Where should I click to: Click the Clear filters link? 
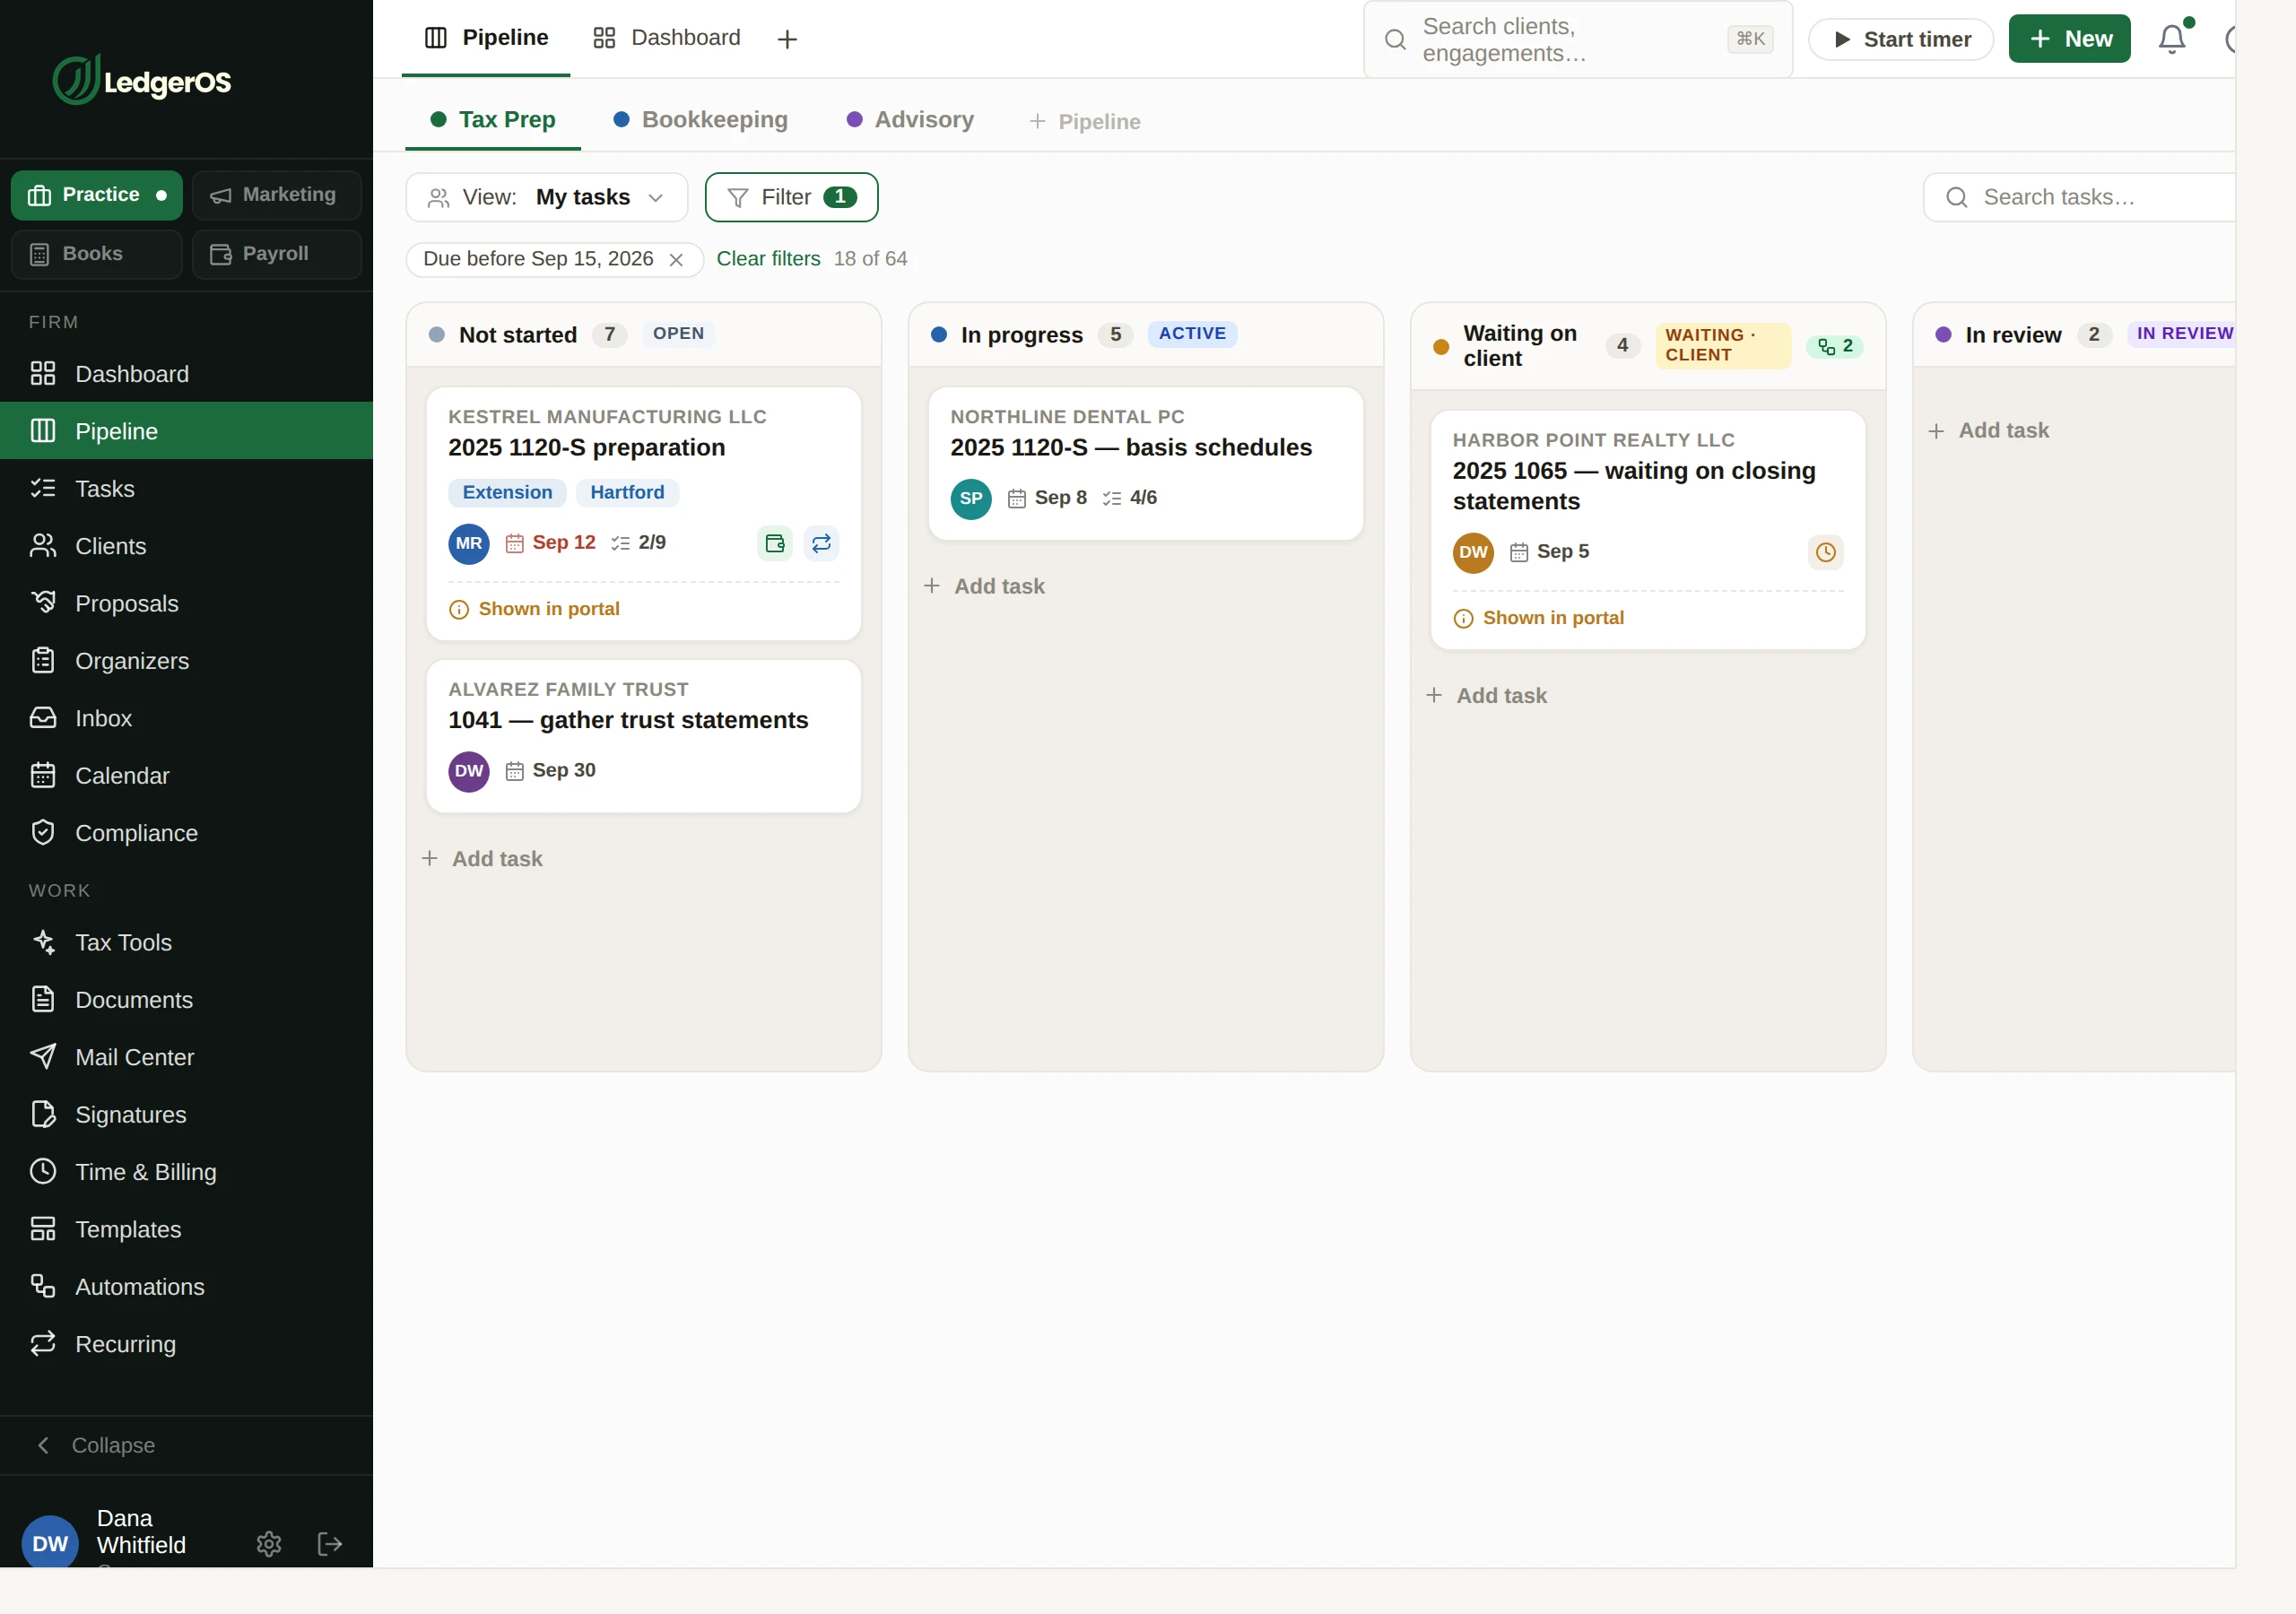[x=768, y=259]
